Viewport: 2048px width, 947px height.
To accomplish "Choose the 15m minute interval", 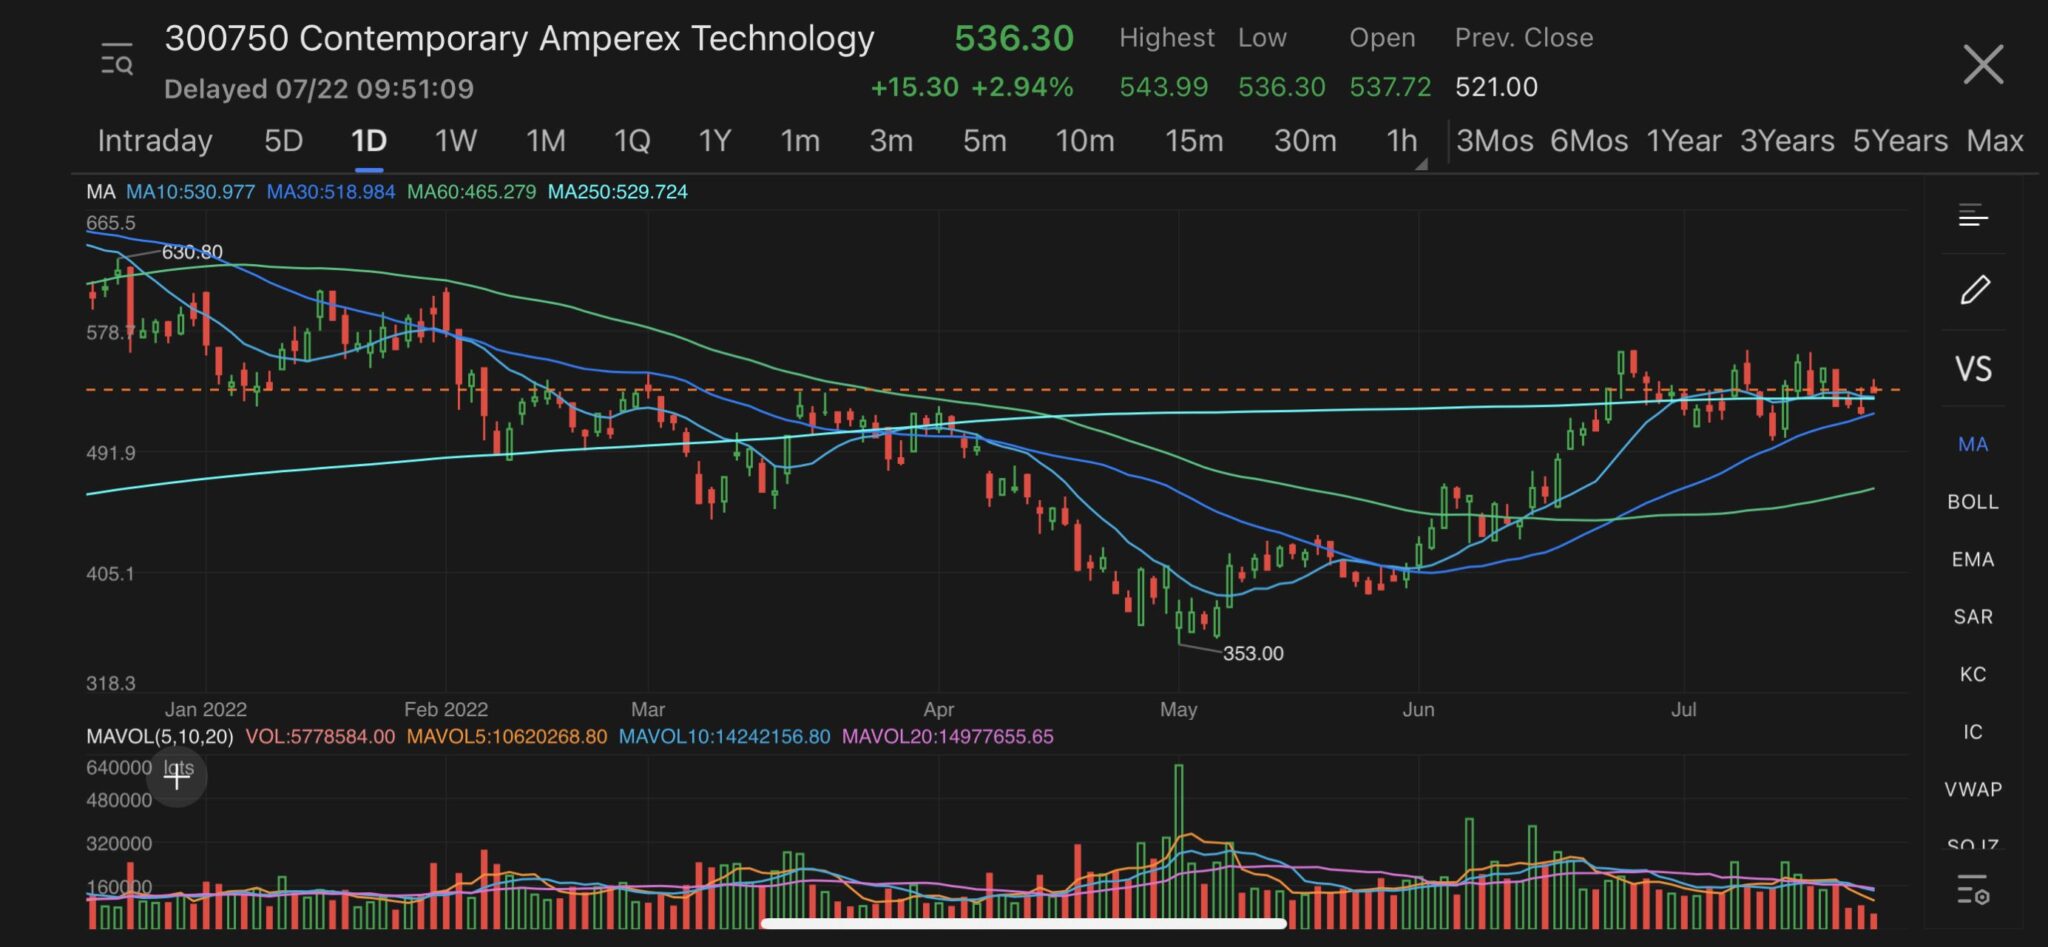I will click(x=1194, y=141).
